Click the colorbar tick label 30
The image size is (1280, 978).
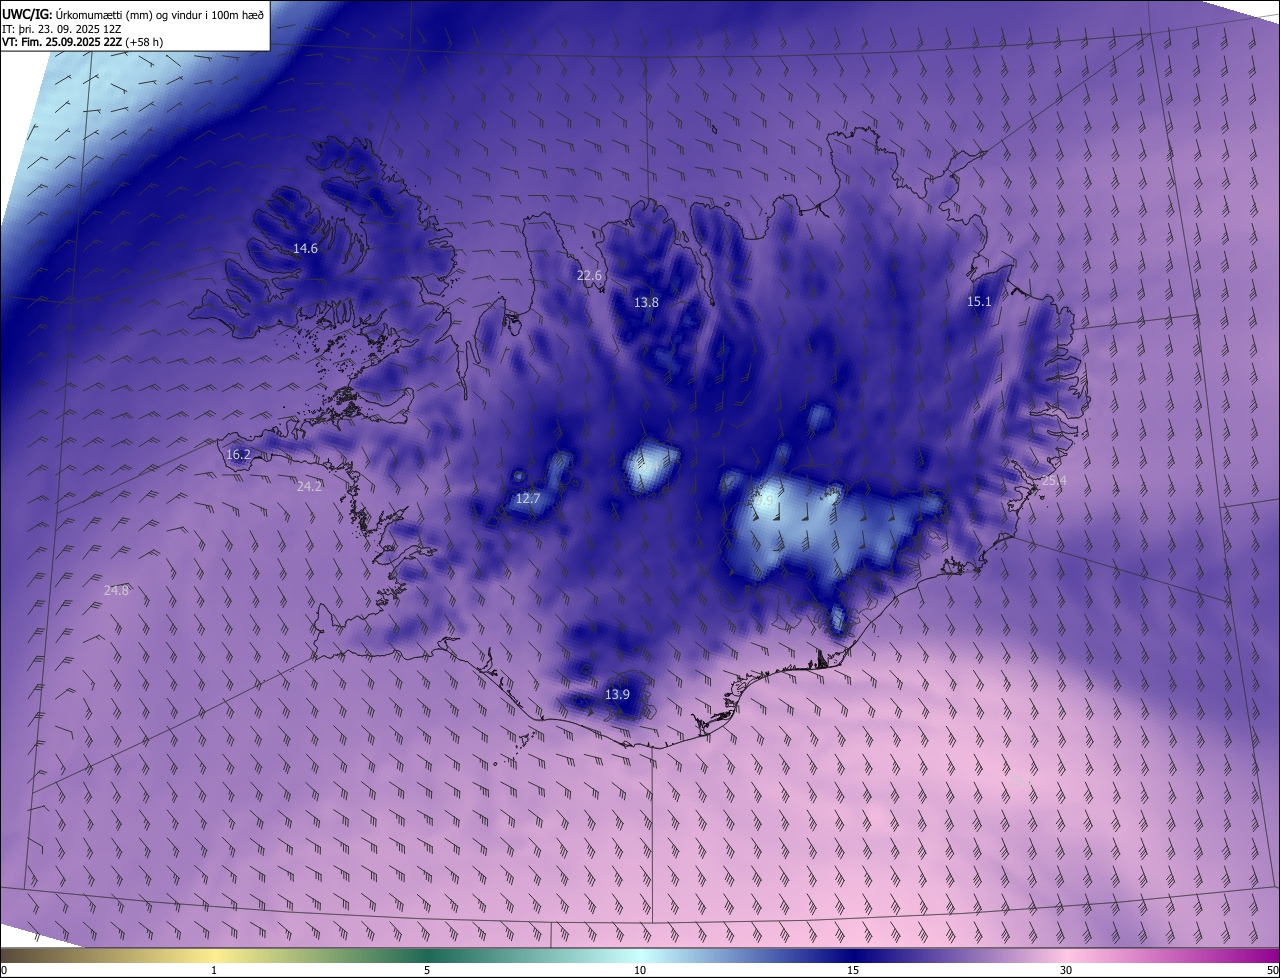pos(1066,971)
